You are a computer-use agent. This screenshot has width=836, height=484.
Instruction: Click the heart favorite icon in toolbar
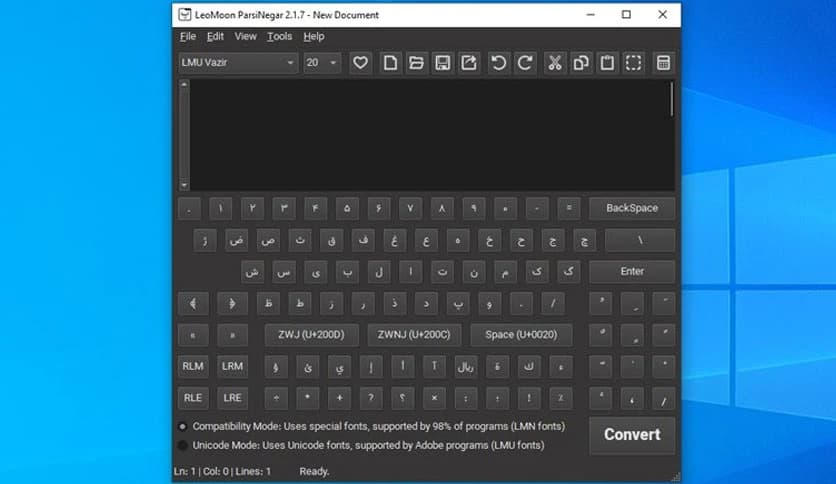point(360,63)
